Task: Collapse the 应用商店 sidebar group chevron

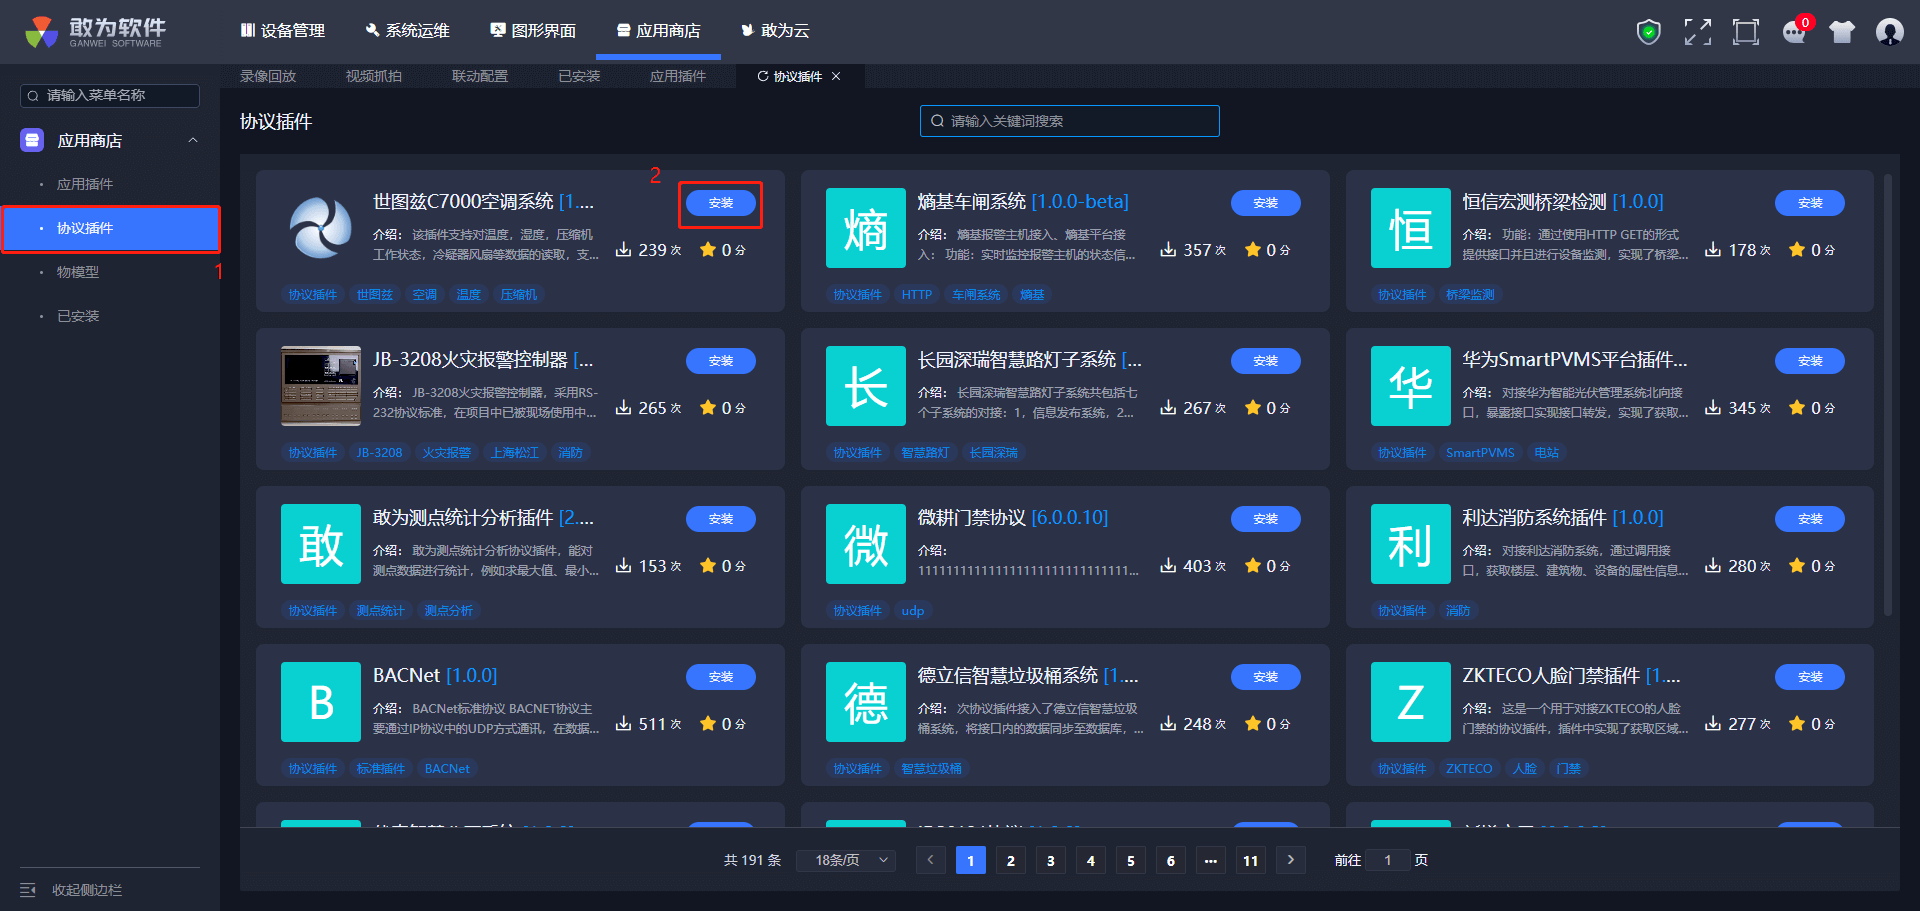Action: coord(193,140)
